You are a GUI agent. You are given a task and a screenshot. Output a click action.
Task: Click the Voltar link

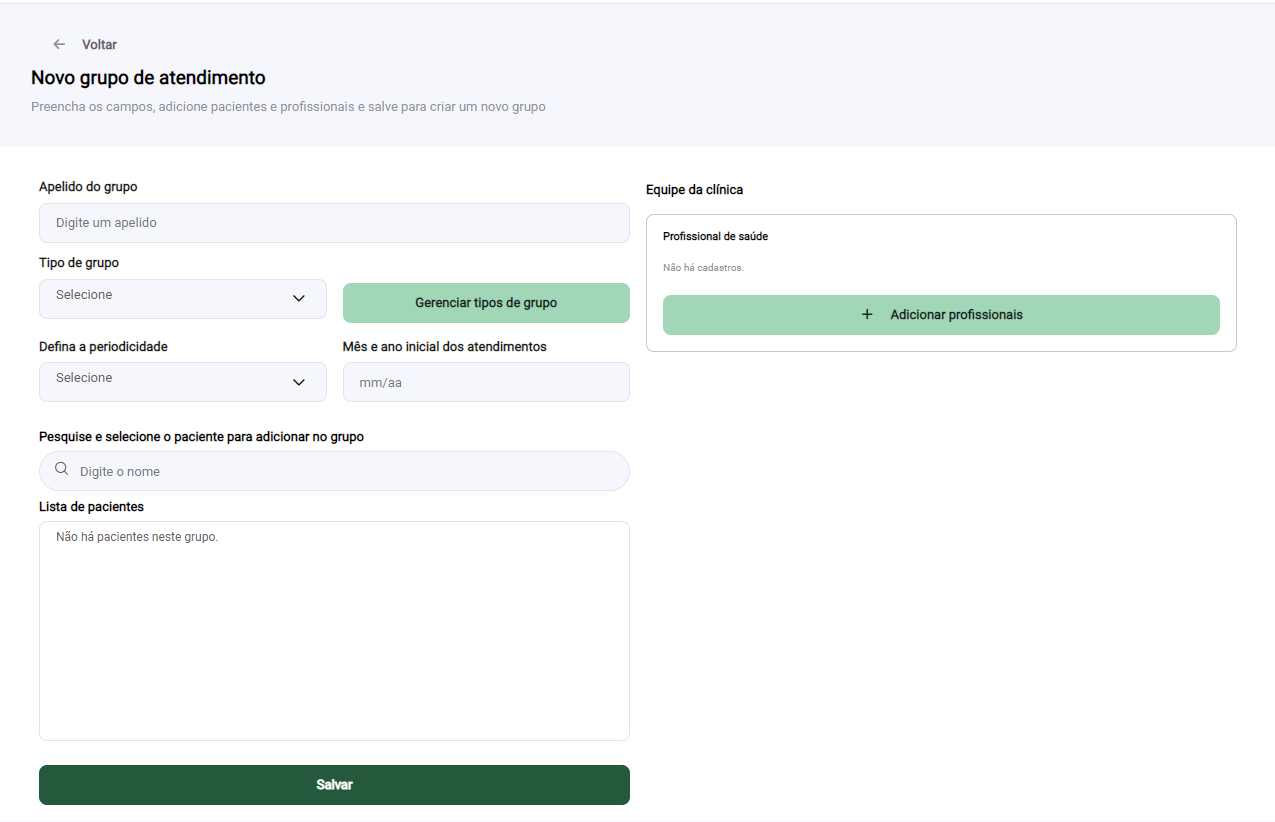(99, 44)
